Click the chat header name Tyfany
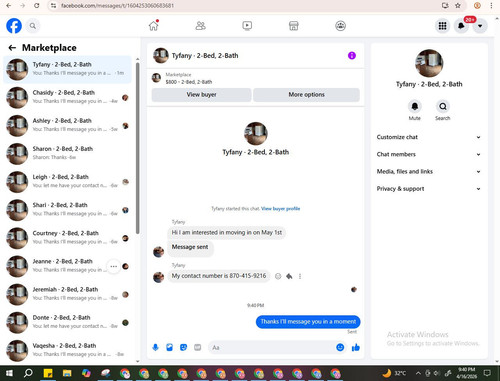This screenshot has height=381, width=500. tap(205, 56)
